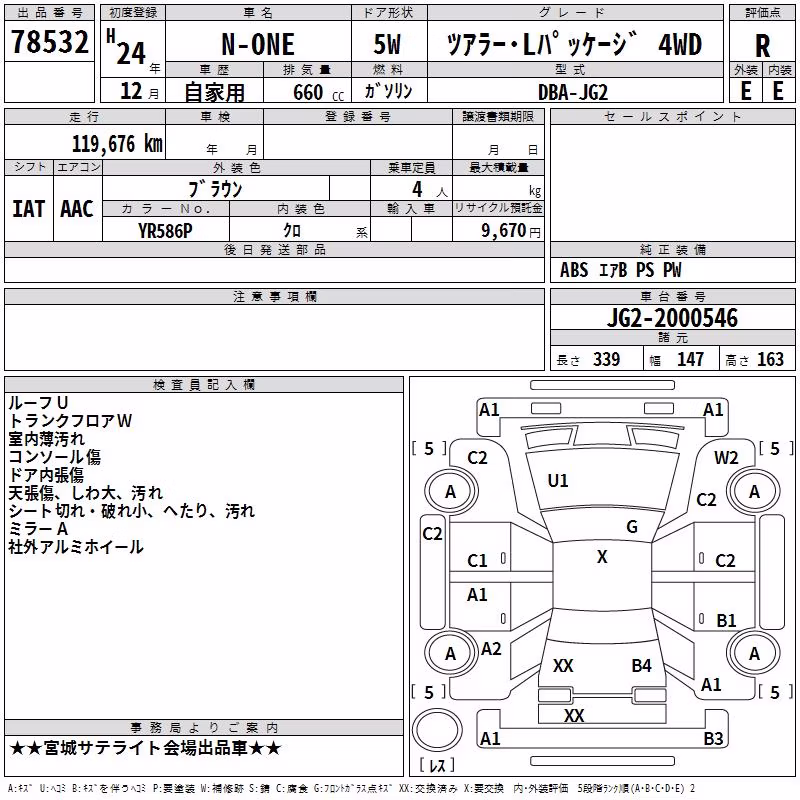
Task: Click the registration month 12月
Action: [x=139, y=91]
